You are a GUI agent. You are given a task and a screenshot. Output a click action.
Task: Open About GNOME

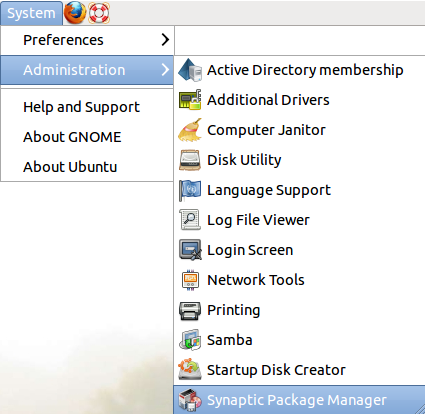point(87,137)
